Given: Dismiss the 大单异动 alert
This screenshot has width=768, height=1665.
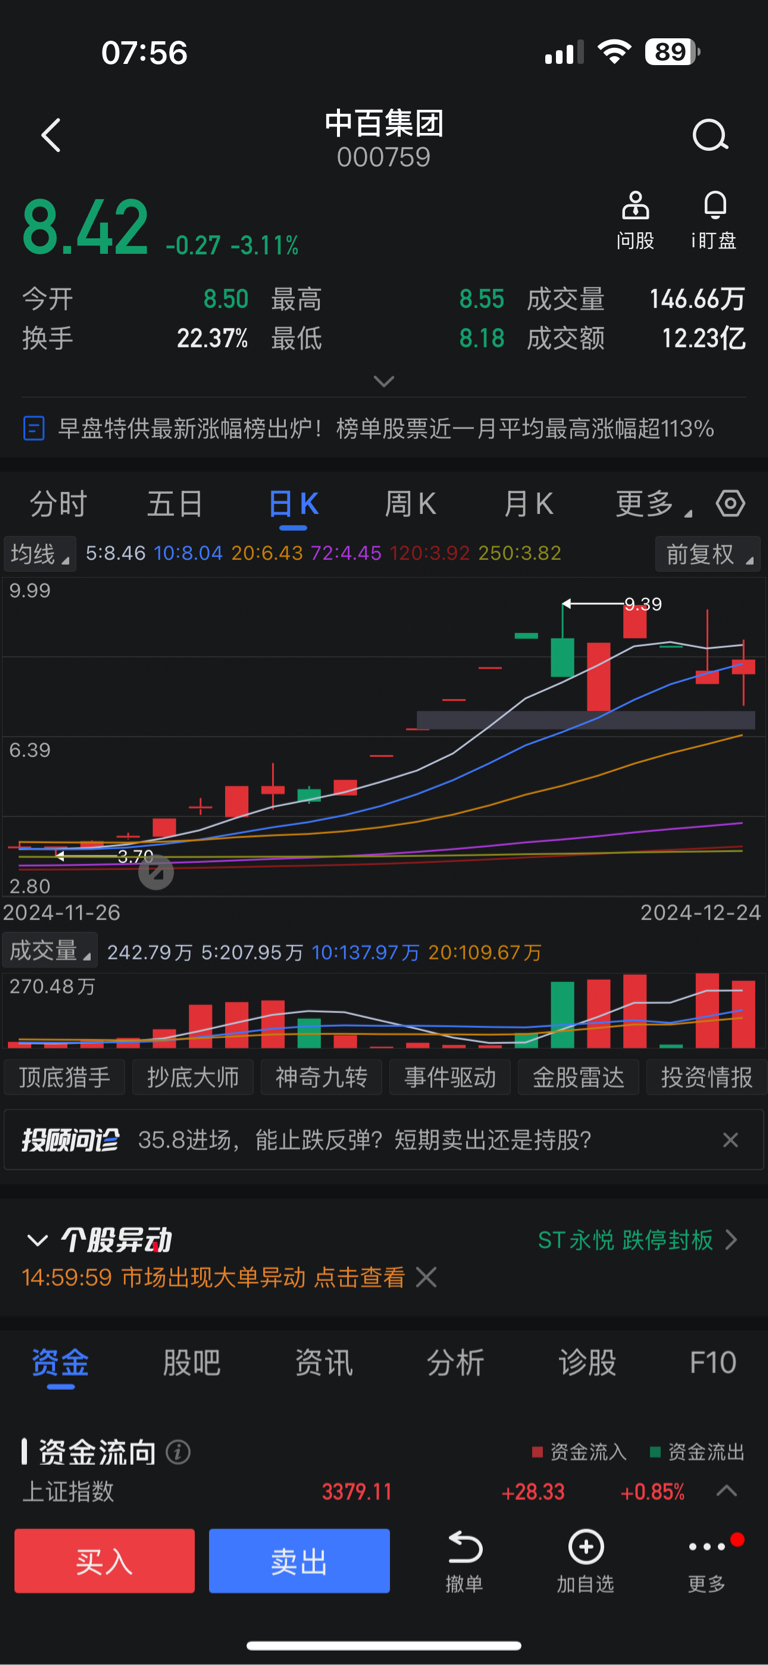Looking at the screenshot, I should [427, 1277].
